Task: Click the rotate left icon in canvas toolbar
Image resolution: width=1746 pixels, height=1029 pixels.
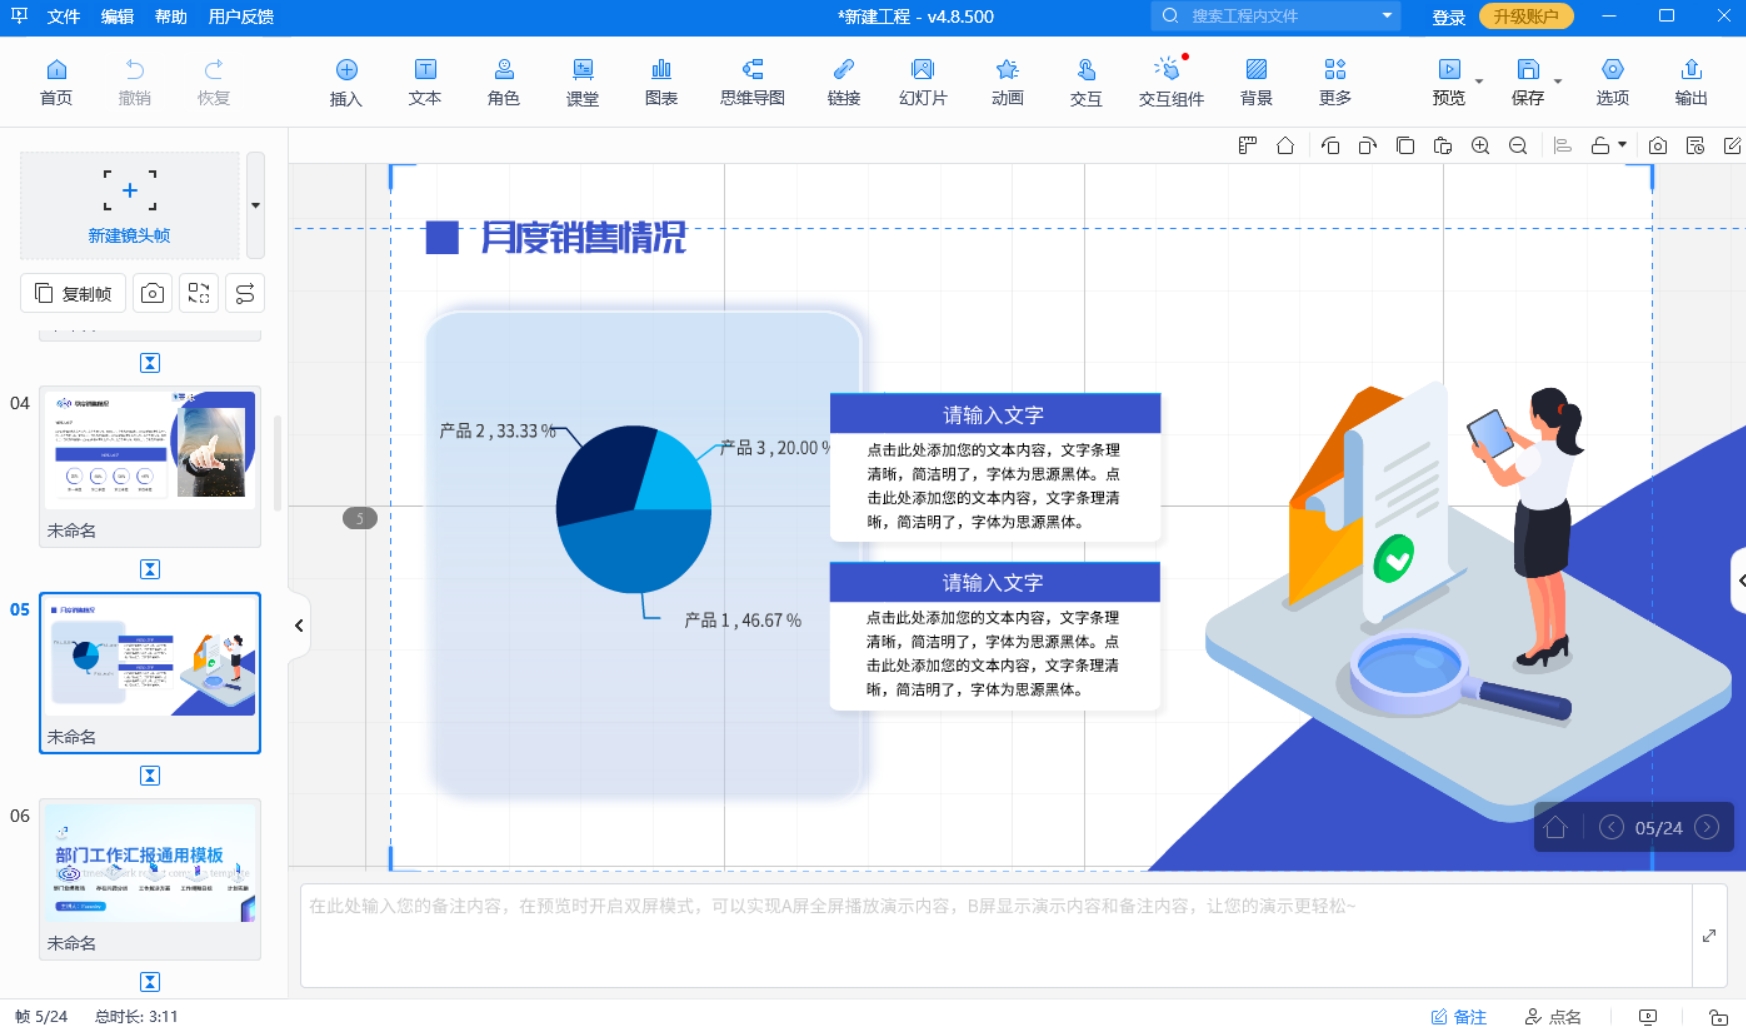Action: coord(1330,146)
